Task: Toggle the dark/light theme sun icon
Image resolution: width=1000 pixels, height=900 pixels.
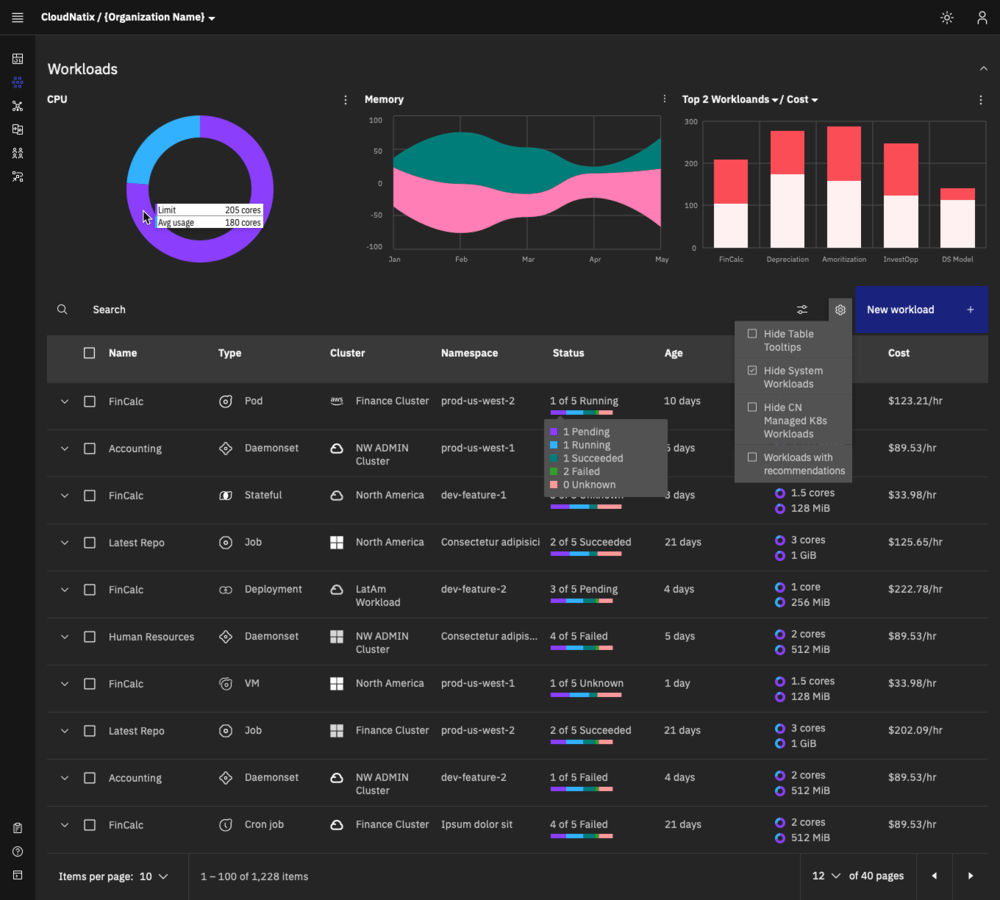Action: tap(946, 17)
